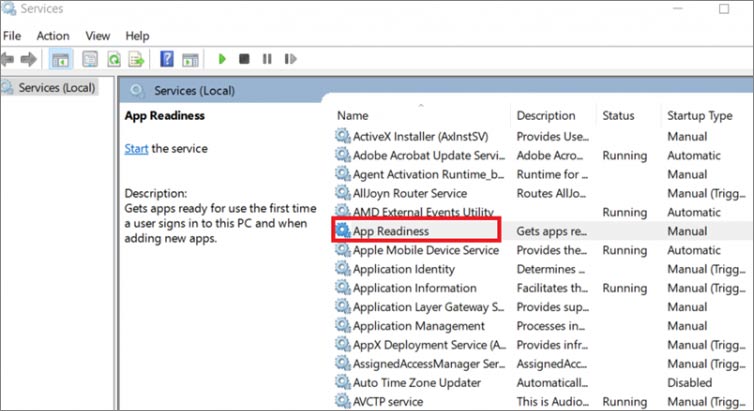754x411 pixels.
Task: Click the AVCTP service gear icon
Action: 342,401
